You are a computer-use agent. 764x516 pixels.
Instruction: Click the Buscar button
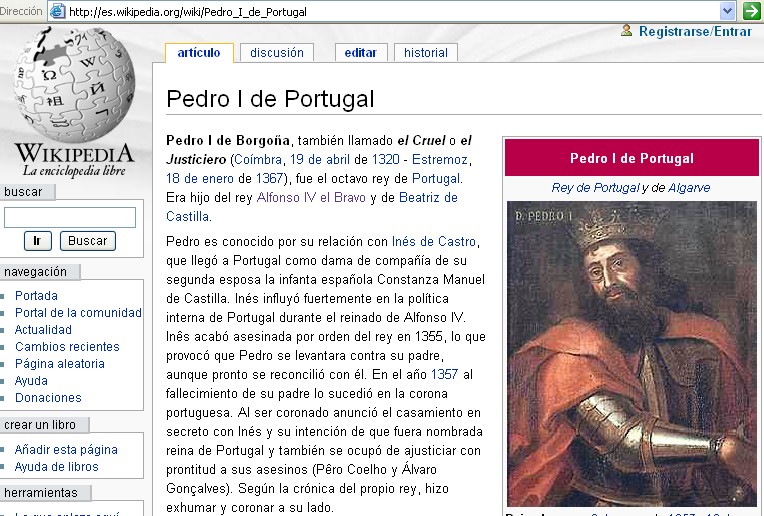coord(88,241)
